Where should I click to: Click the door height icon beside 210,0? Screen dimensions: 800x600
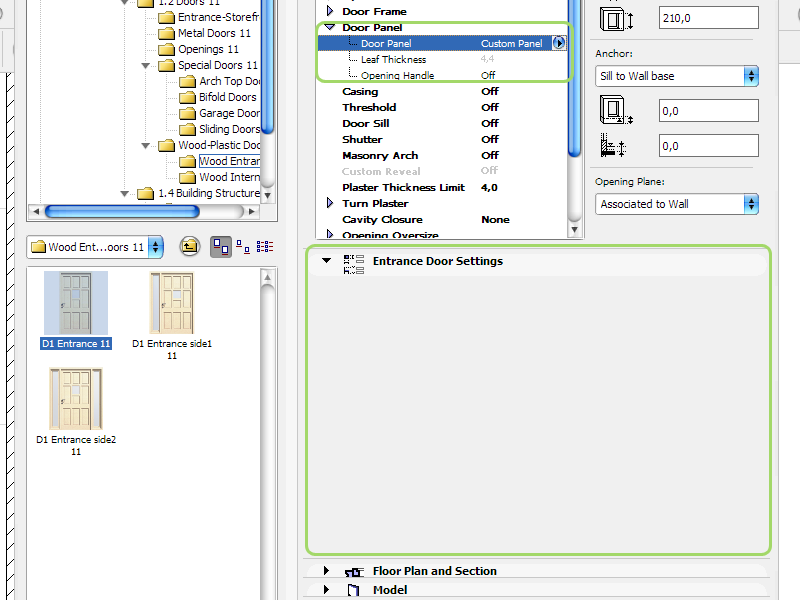616,19
